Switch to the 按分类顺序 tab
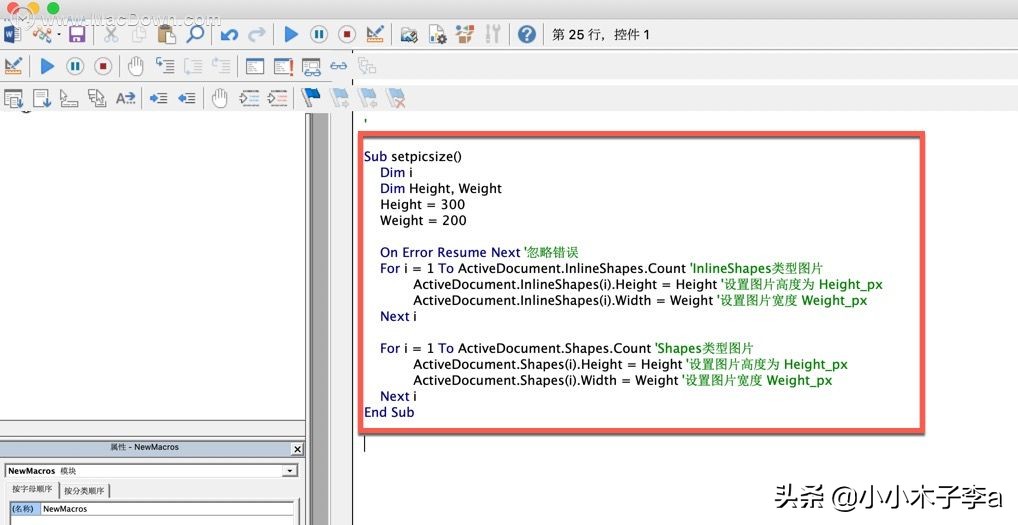 85,490
